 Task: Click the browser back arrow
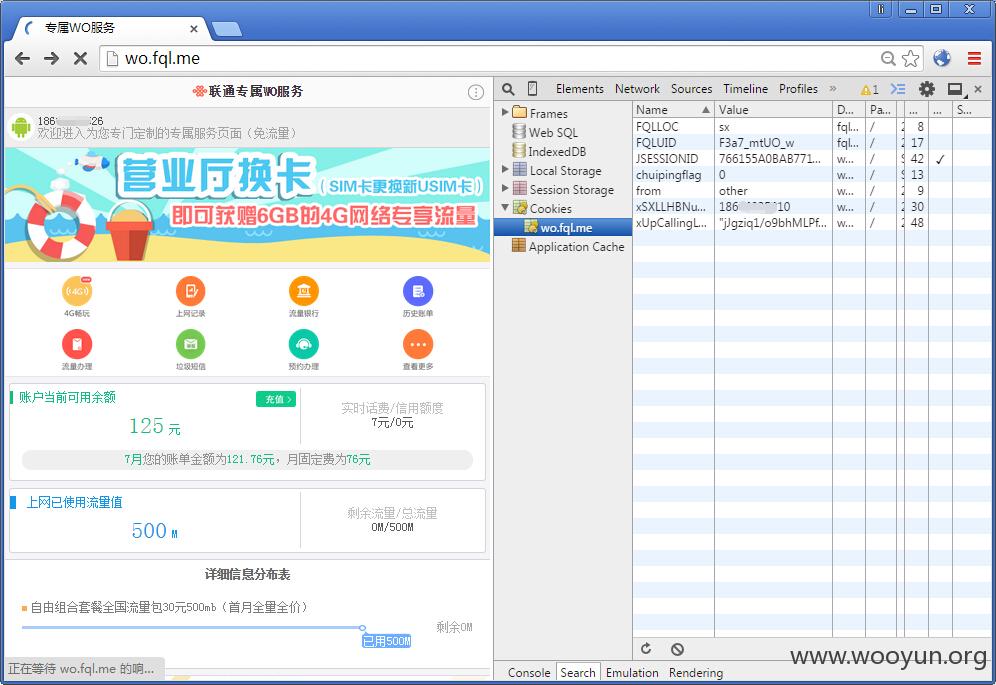click(x=22, y=58)
